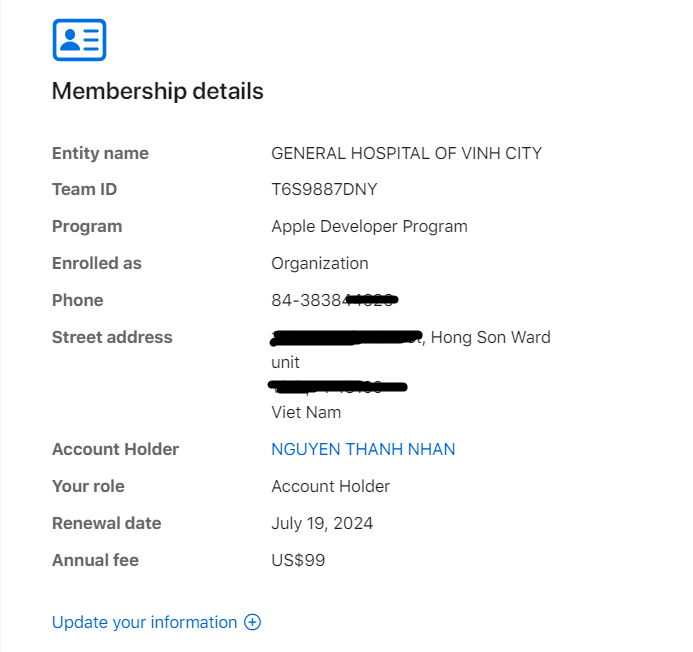
Task: Click the Entity name label
Action: [100, 153]
